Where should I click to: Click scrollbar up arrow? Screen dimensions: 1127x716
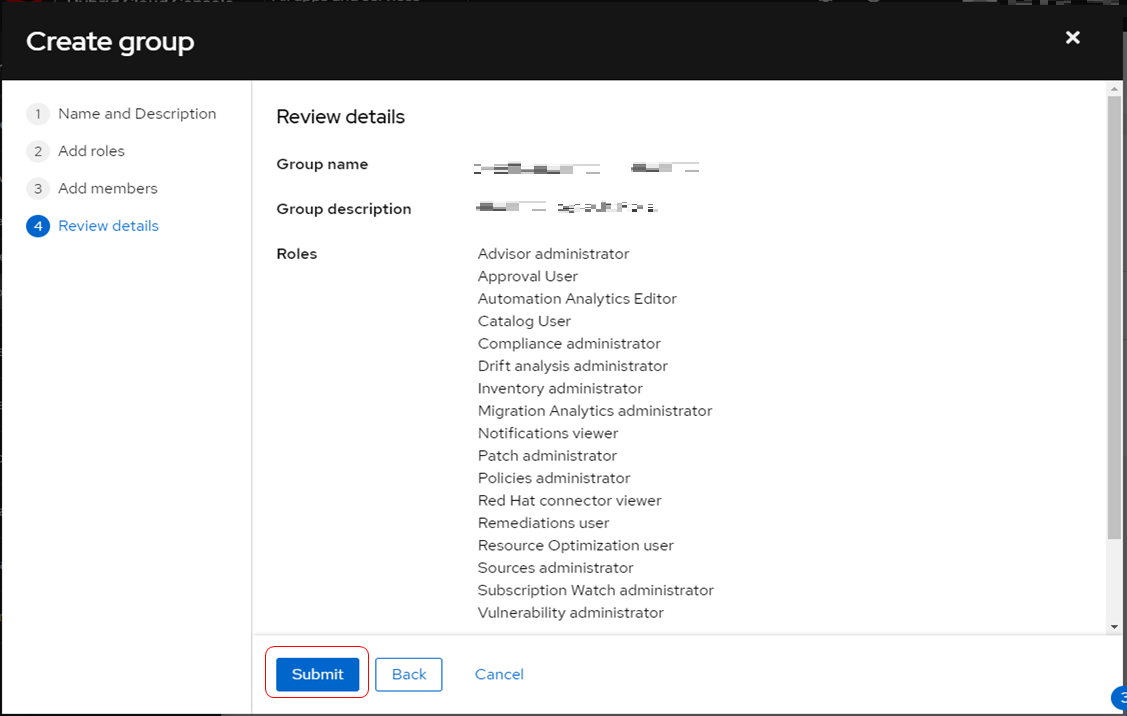(x=1114, y=89)
